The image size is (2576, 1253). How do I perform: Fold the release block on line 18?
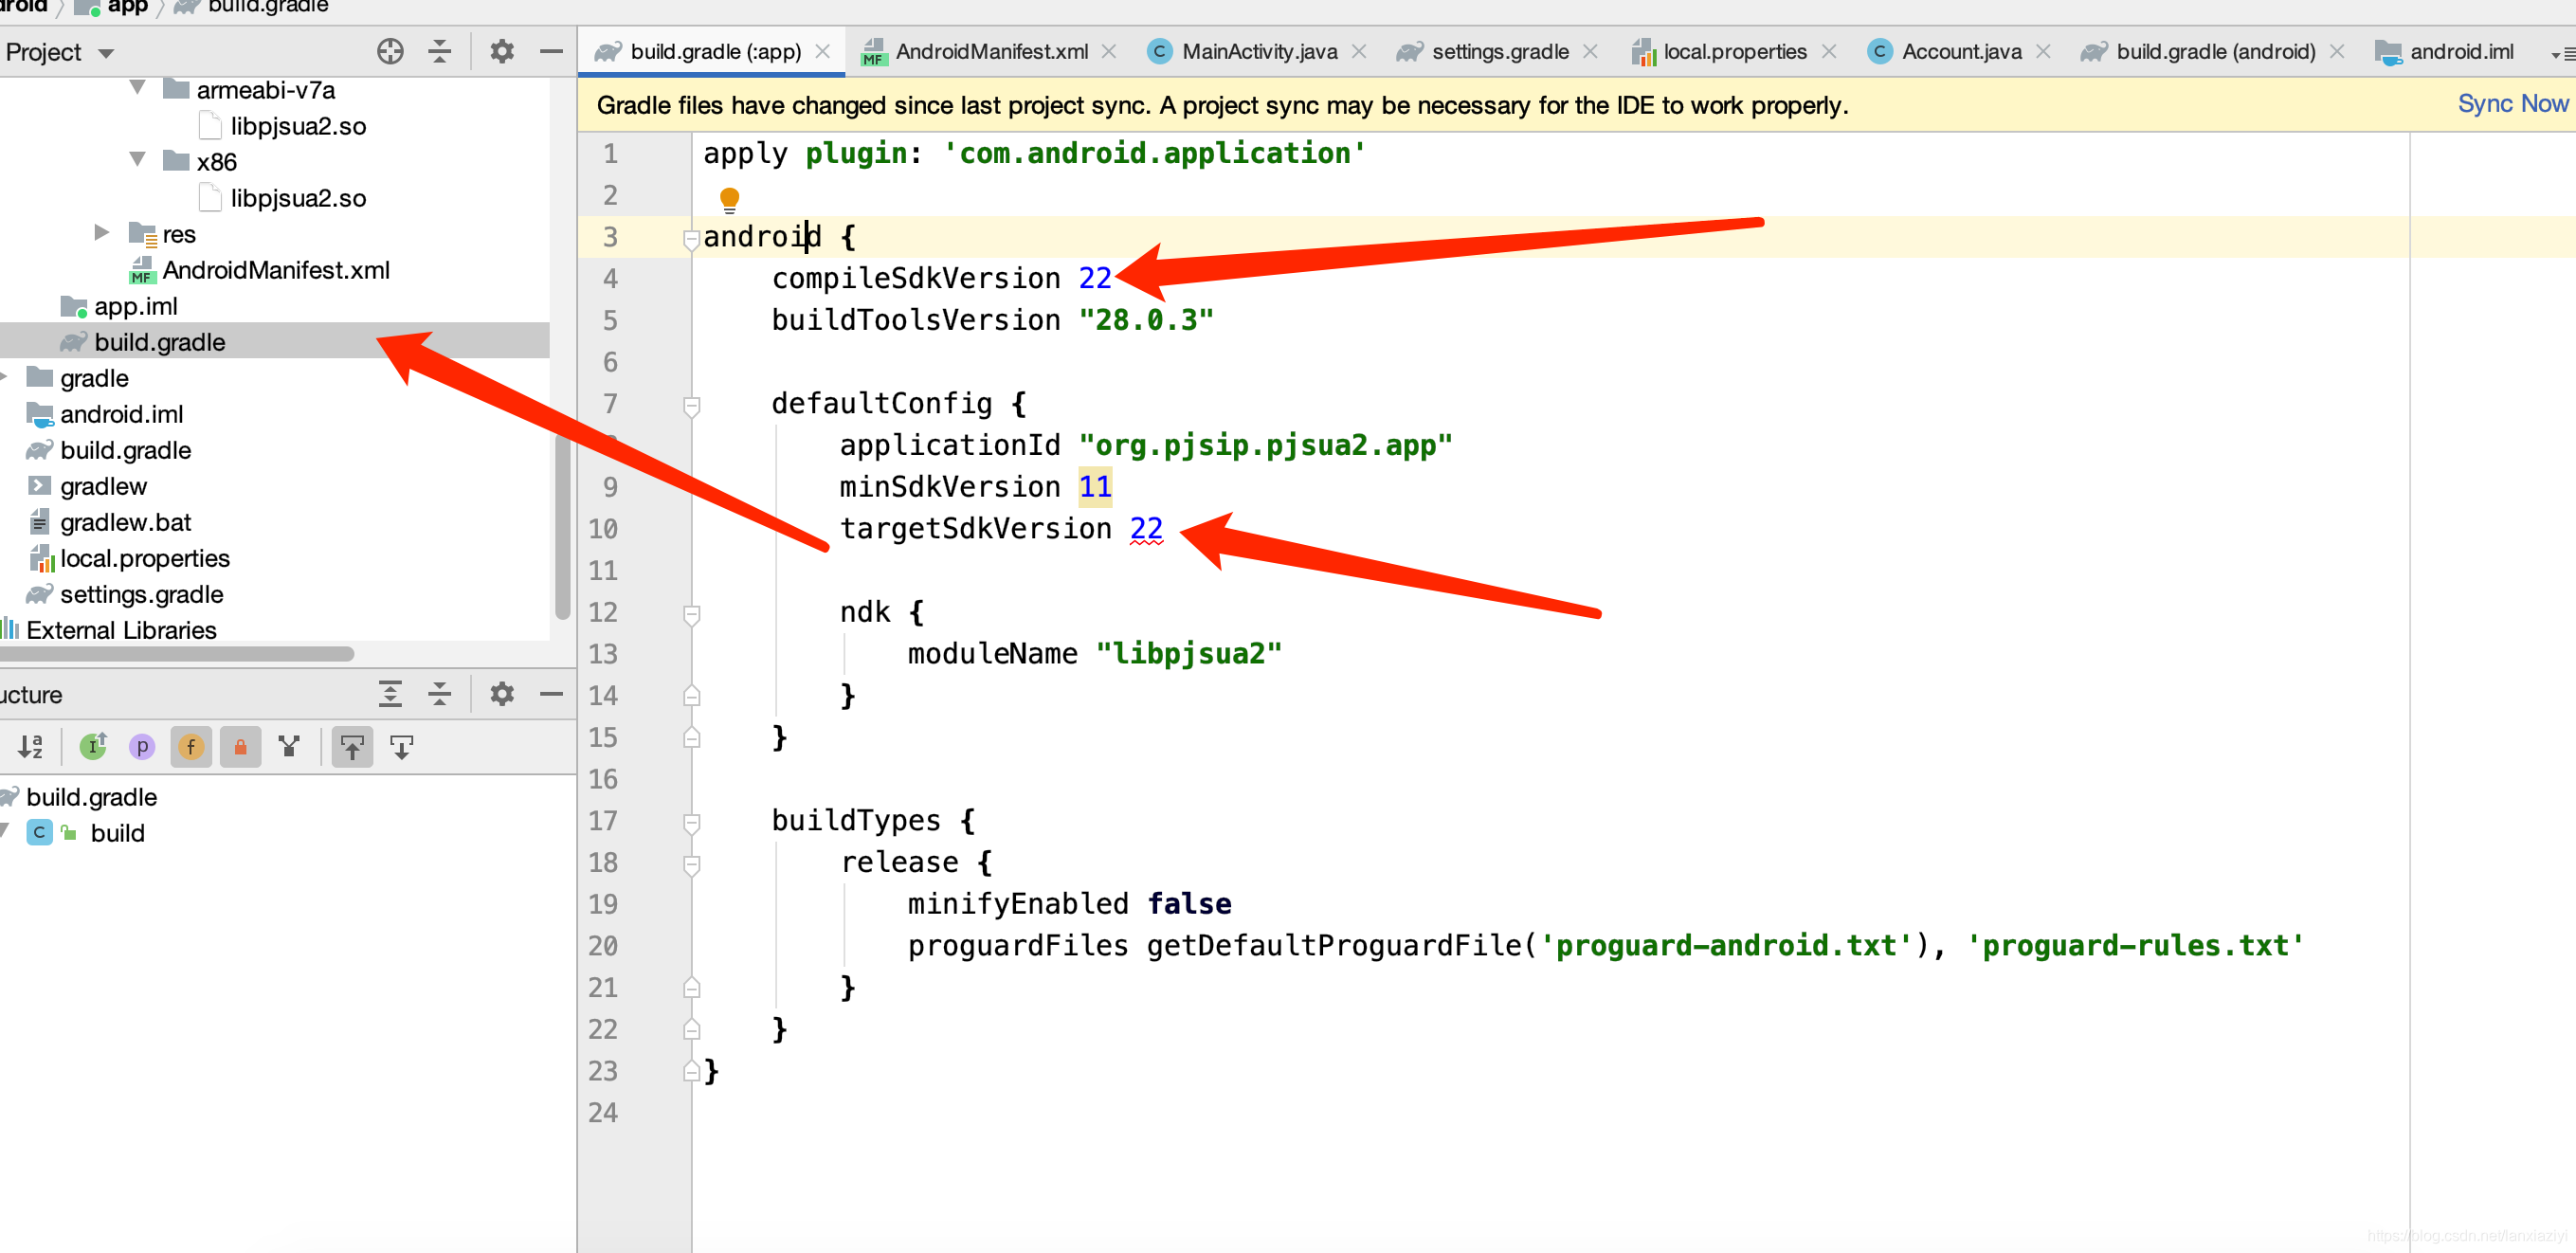pyautogui.click(x=691, y=864)
